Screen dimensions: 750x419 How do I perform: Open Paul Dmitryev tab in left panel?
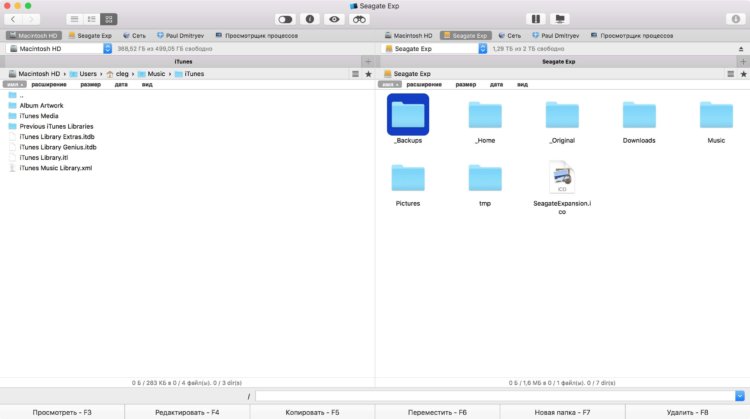coord(181,35)
